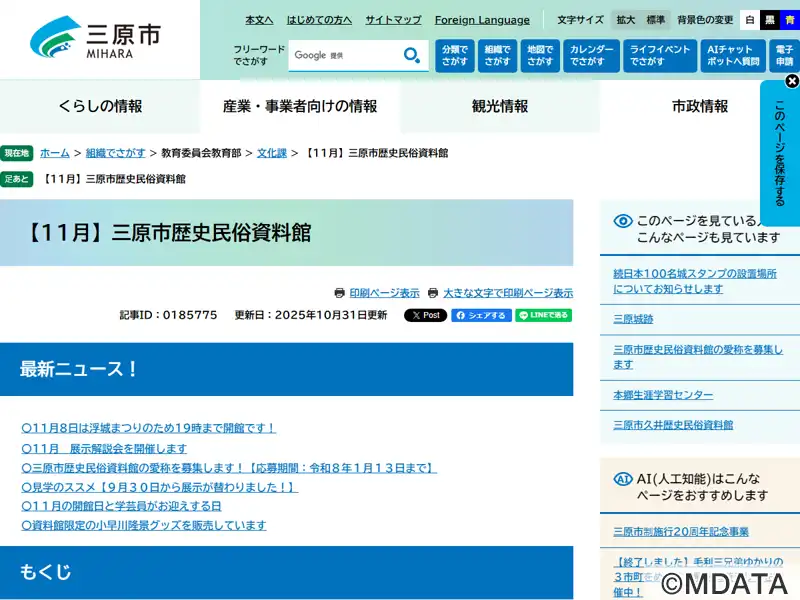Viewport: 800px width, 600px height.
Task: Click the Google search input field
Action: point(343,56)
